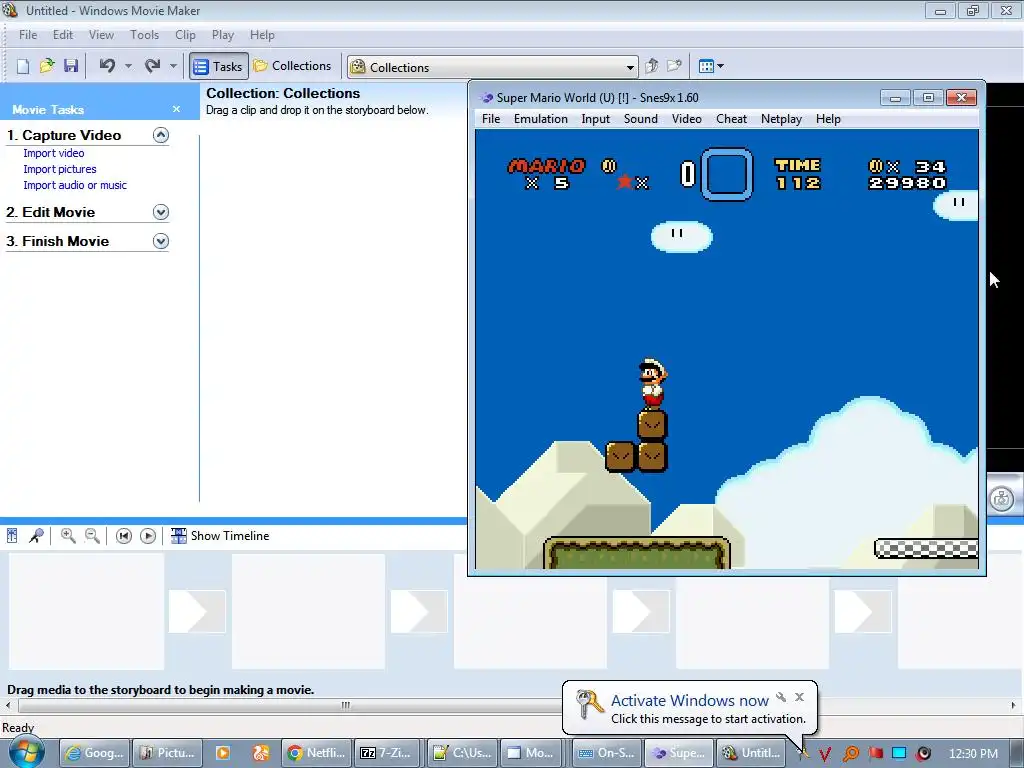The image size is (1024, 768).
Task: Click the first storyboard transition cell
Action: pyautogui.click(x=197, y=611)
